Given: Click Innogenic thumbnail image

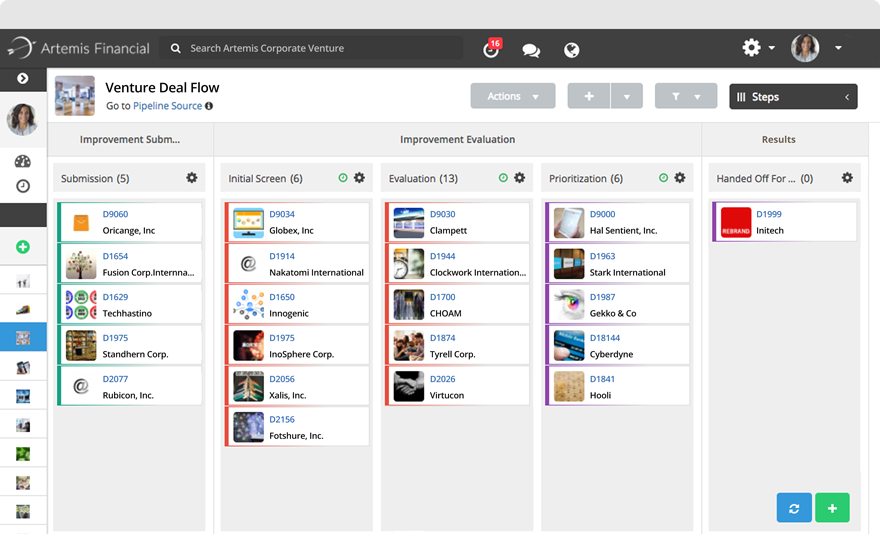Looking at the screenshot, I should pos(248,304).
